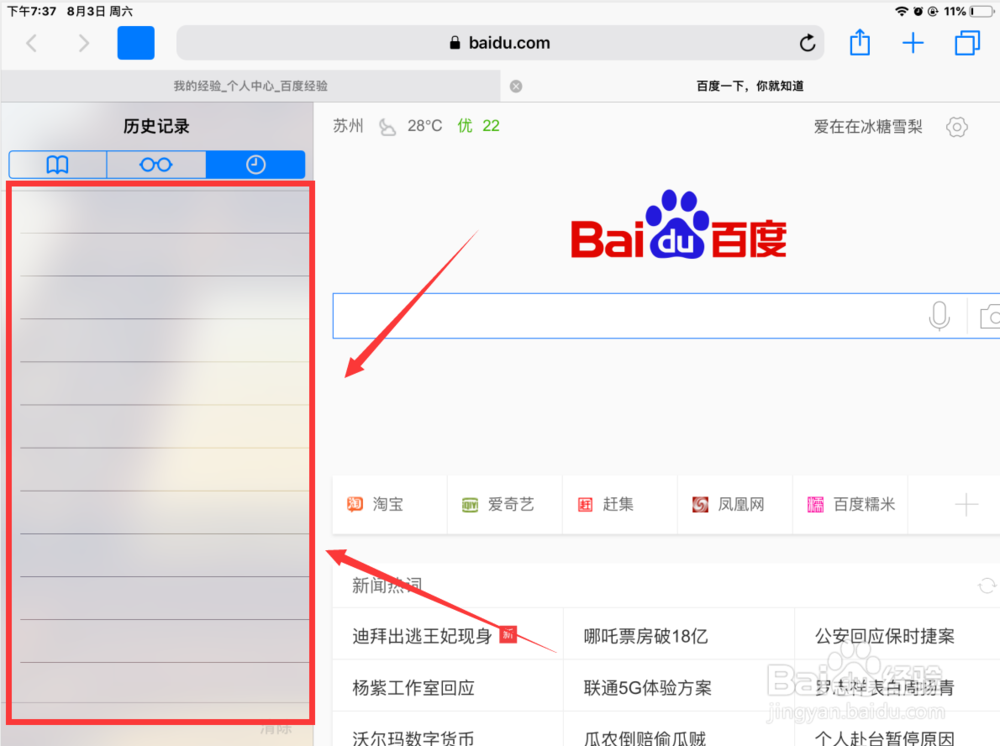Reload the baidu.com page
1000x746 pixels.
[x=807, y=43]
